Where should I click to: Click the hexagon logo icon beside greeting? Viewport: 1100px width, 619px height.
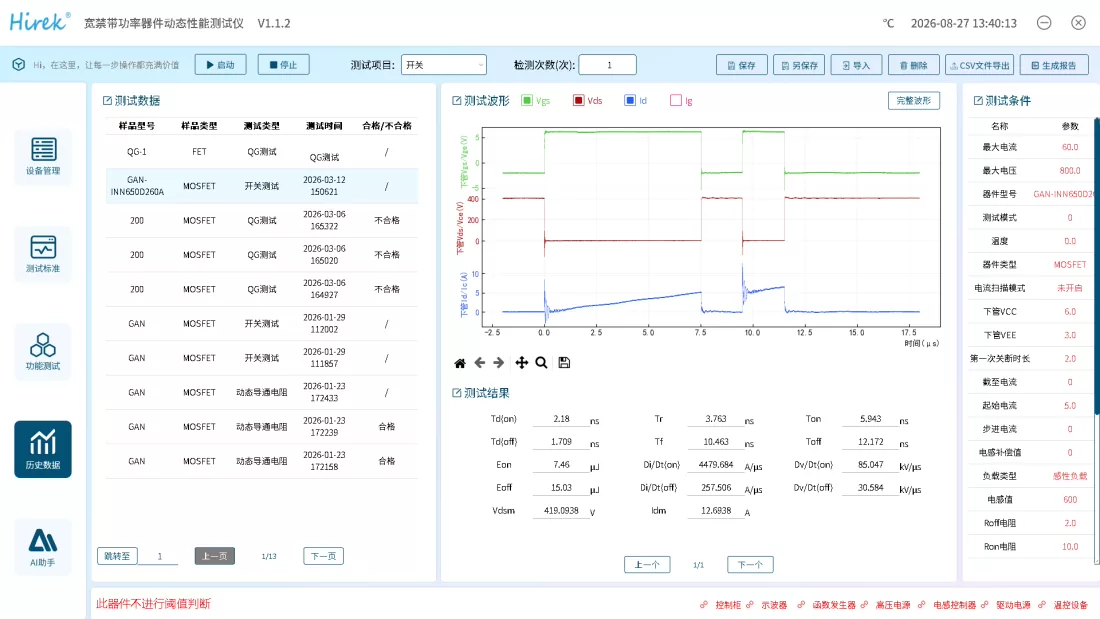pyautogui.click(x=19, y=65)
